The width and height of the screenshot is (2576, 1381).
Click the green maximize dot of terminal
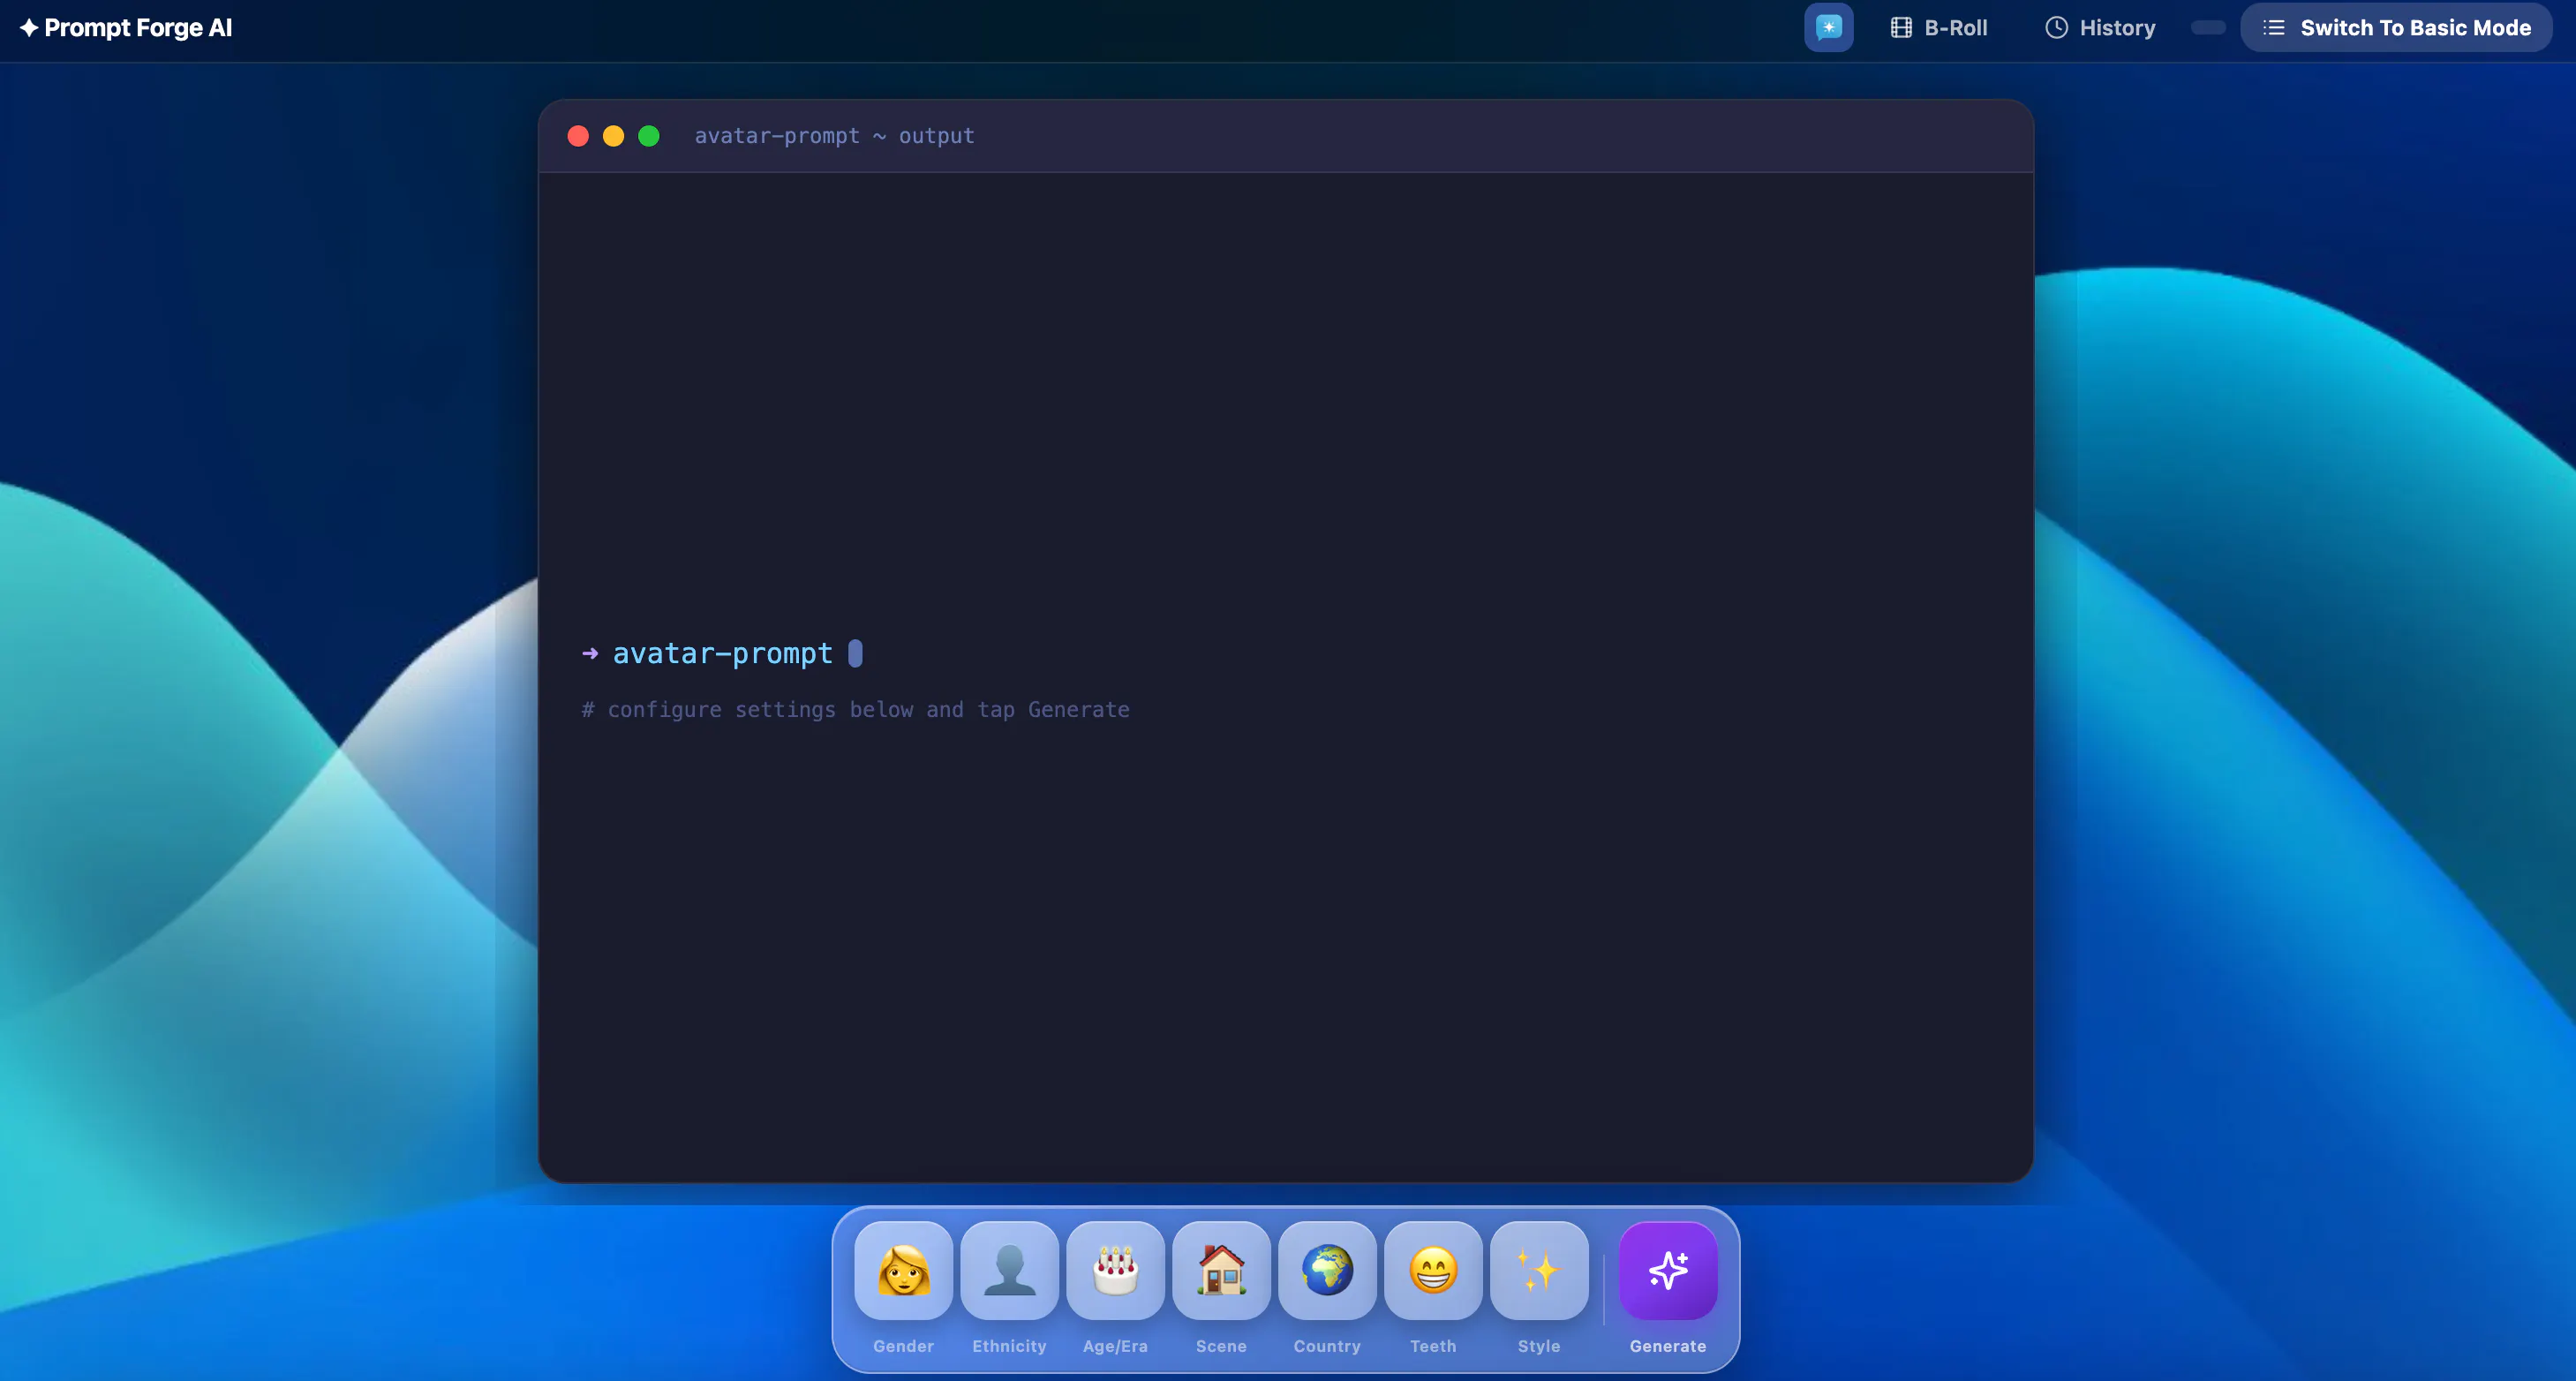(x=649, y=136)
